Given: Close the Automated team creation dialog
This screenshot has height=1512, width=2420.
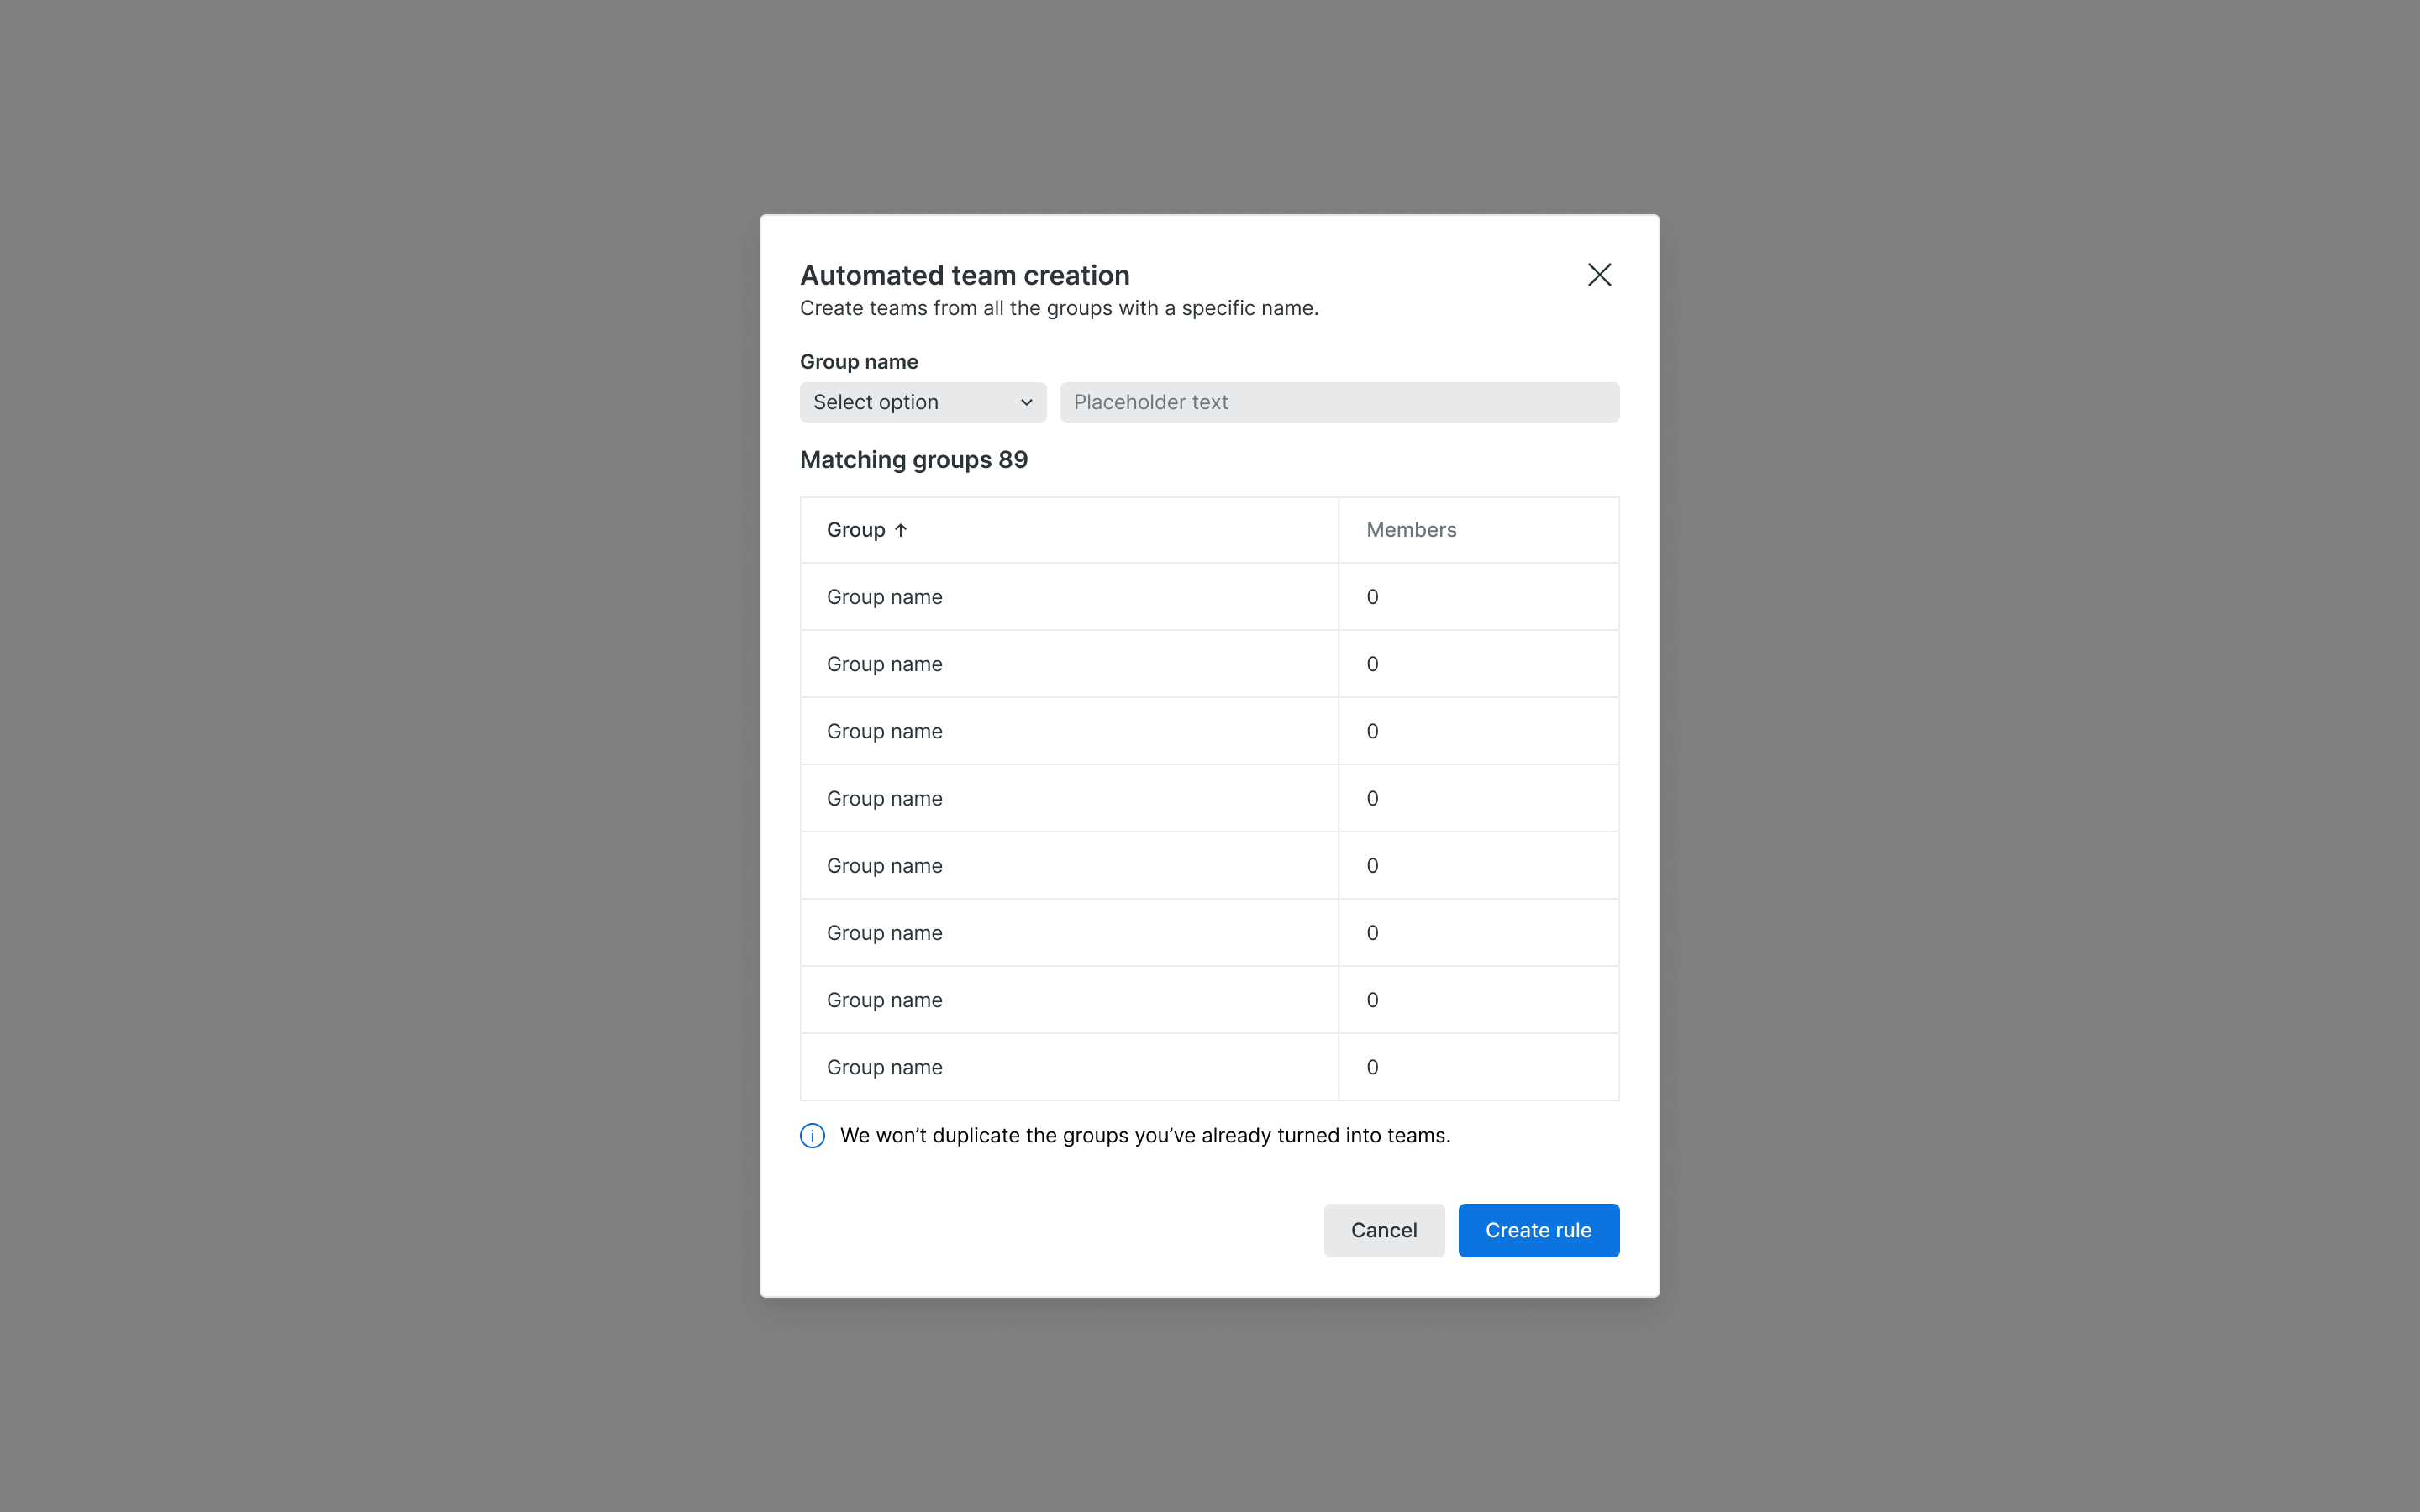Looking at the screenshot, I should click(1599, 275).
